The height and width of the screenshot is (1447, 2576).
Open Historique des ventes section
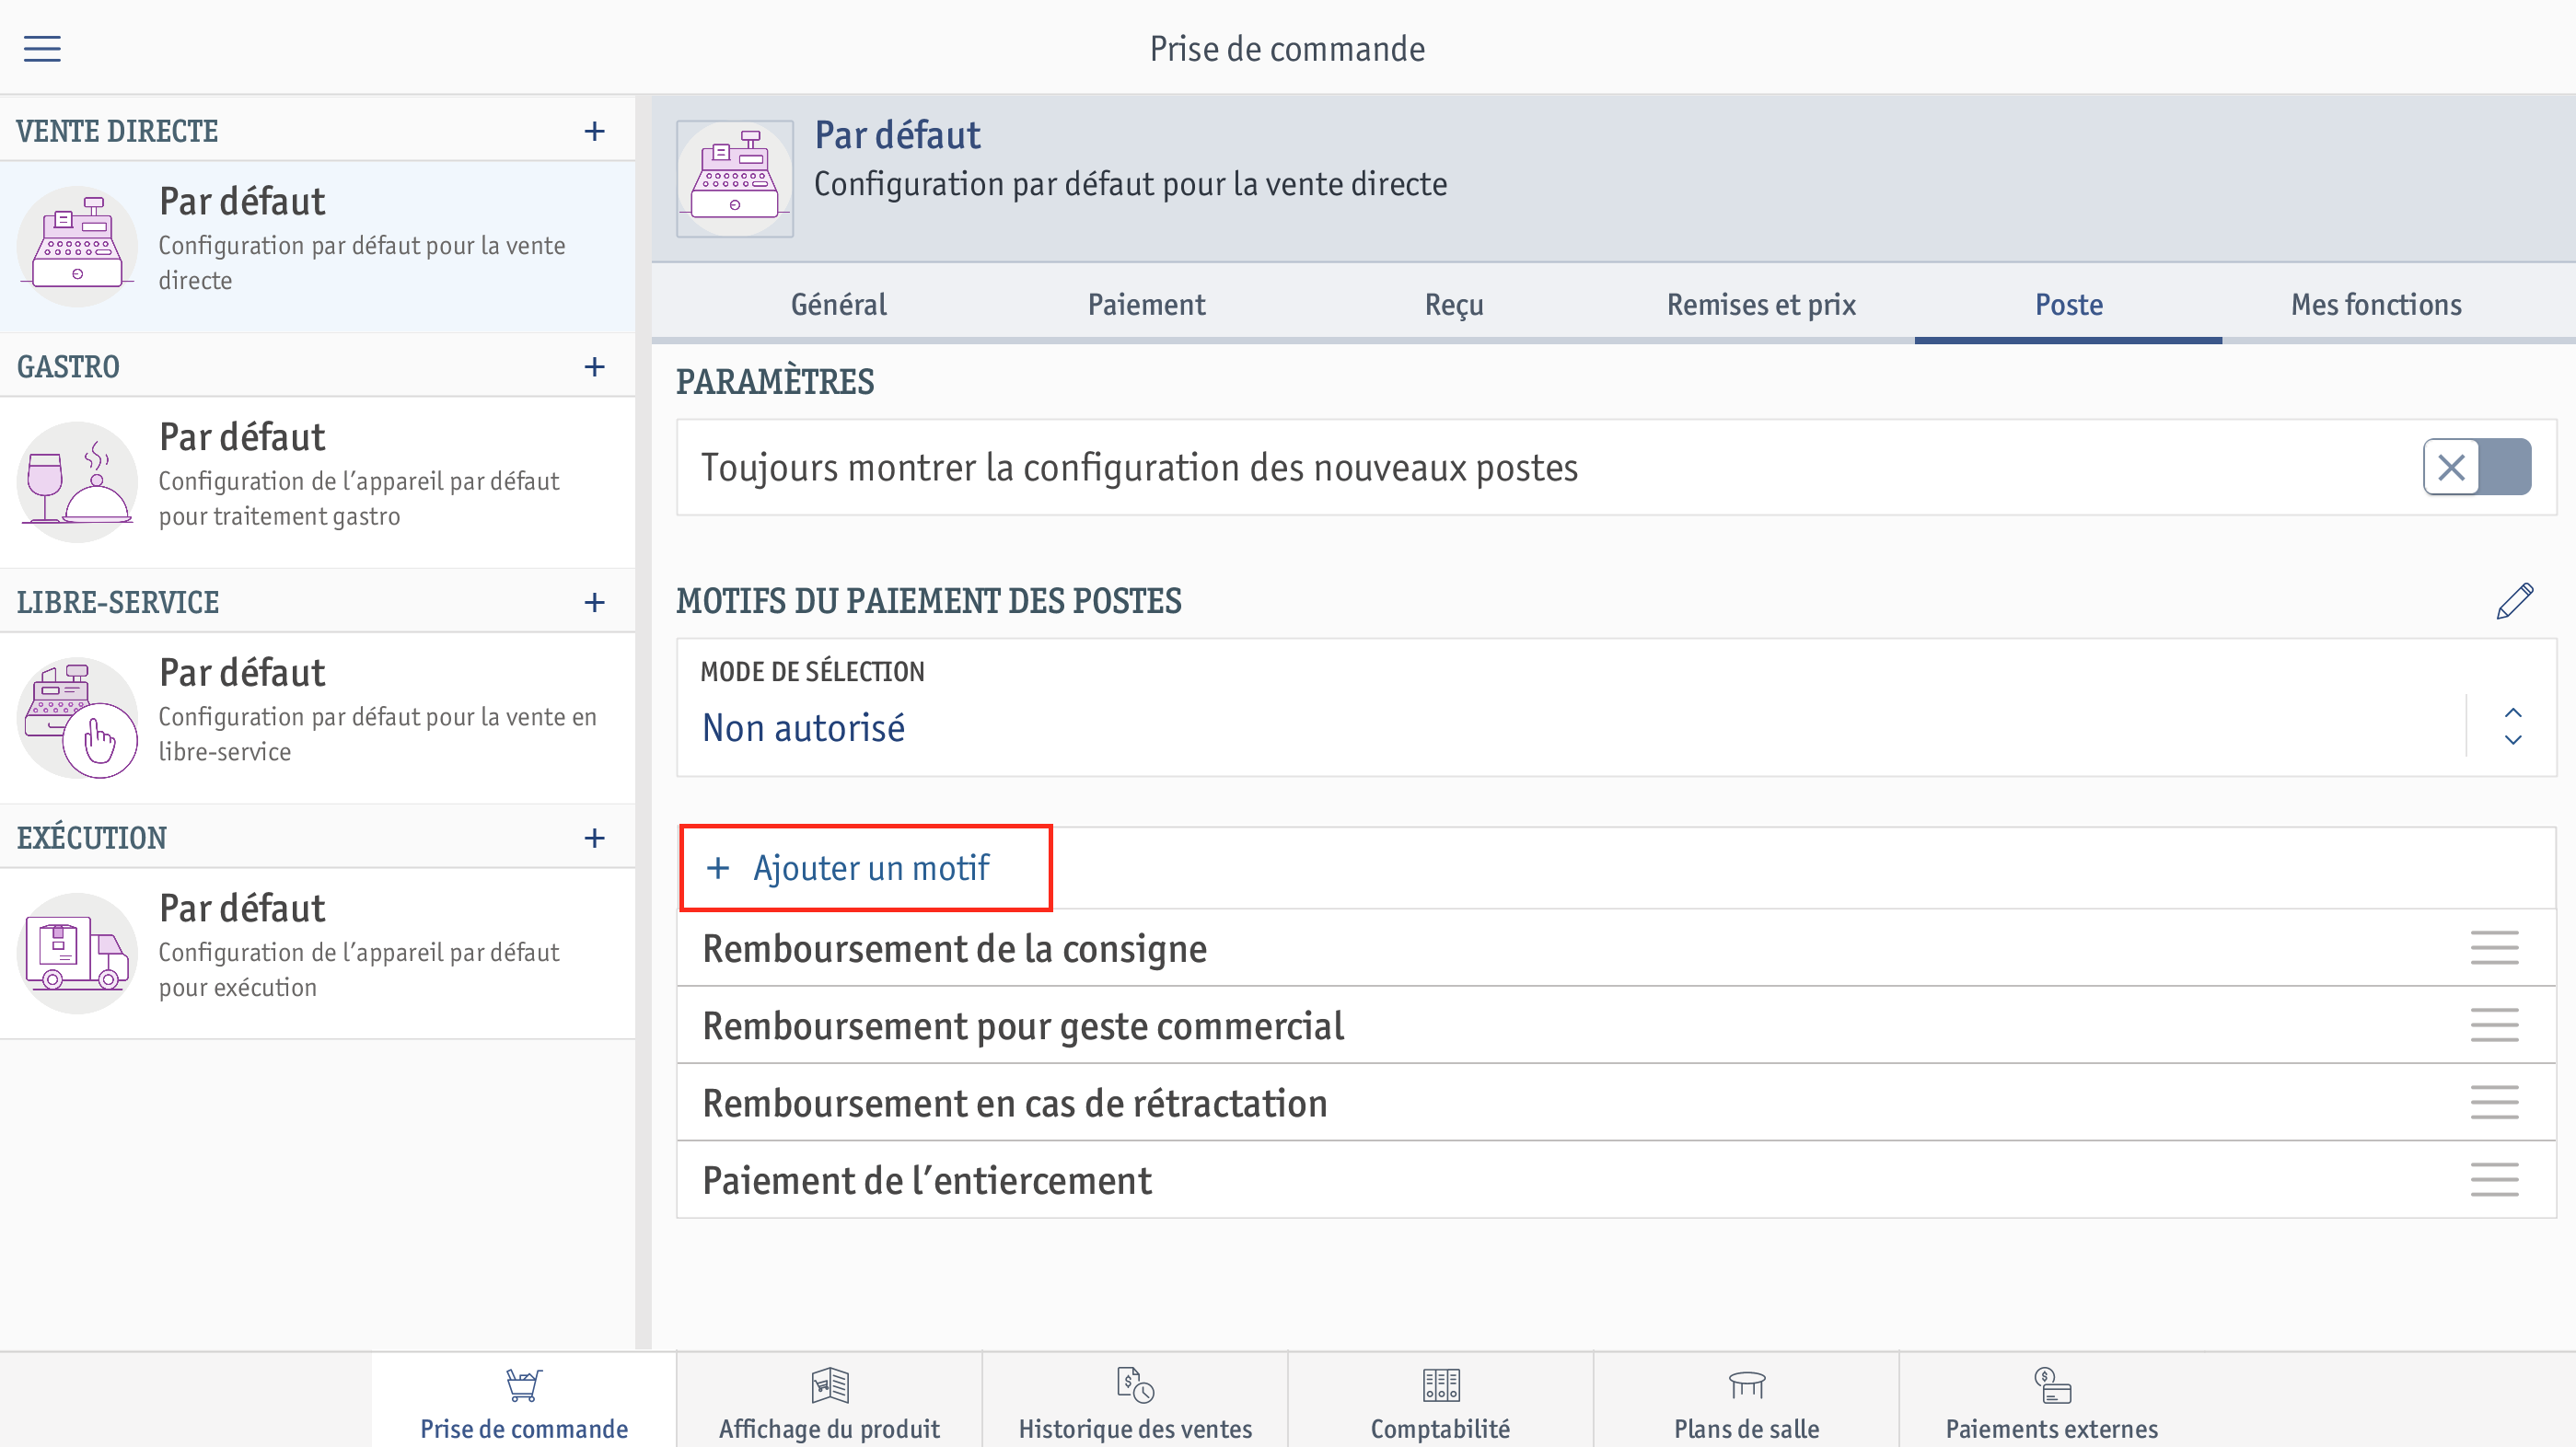tap(1135, 1400)
